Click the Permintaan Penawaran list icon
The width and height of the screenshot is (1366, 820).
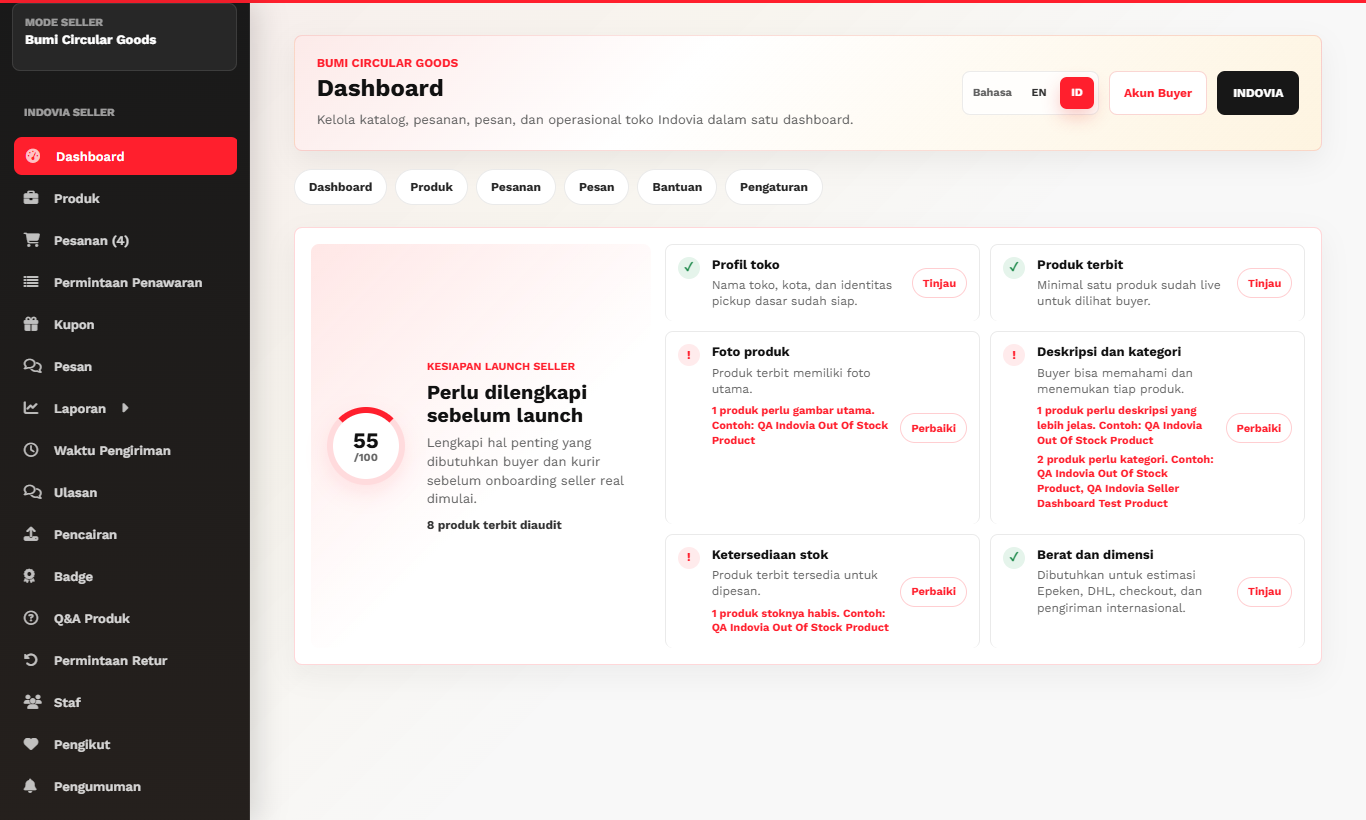32,282
